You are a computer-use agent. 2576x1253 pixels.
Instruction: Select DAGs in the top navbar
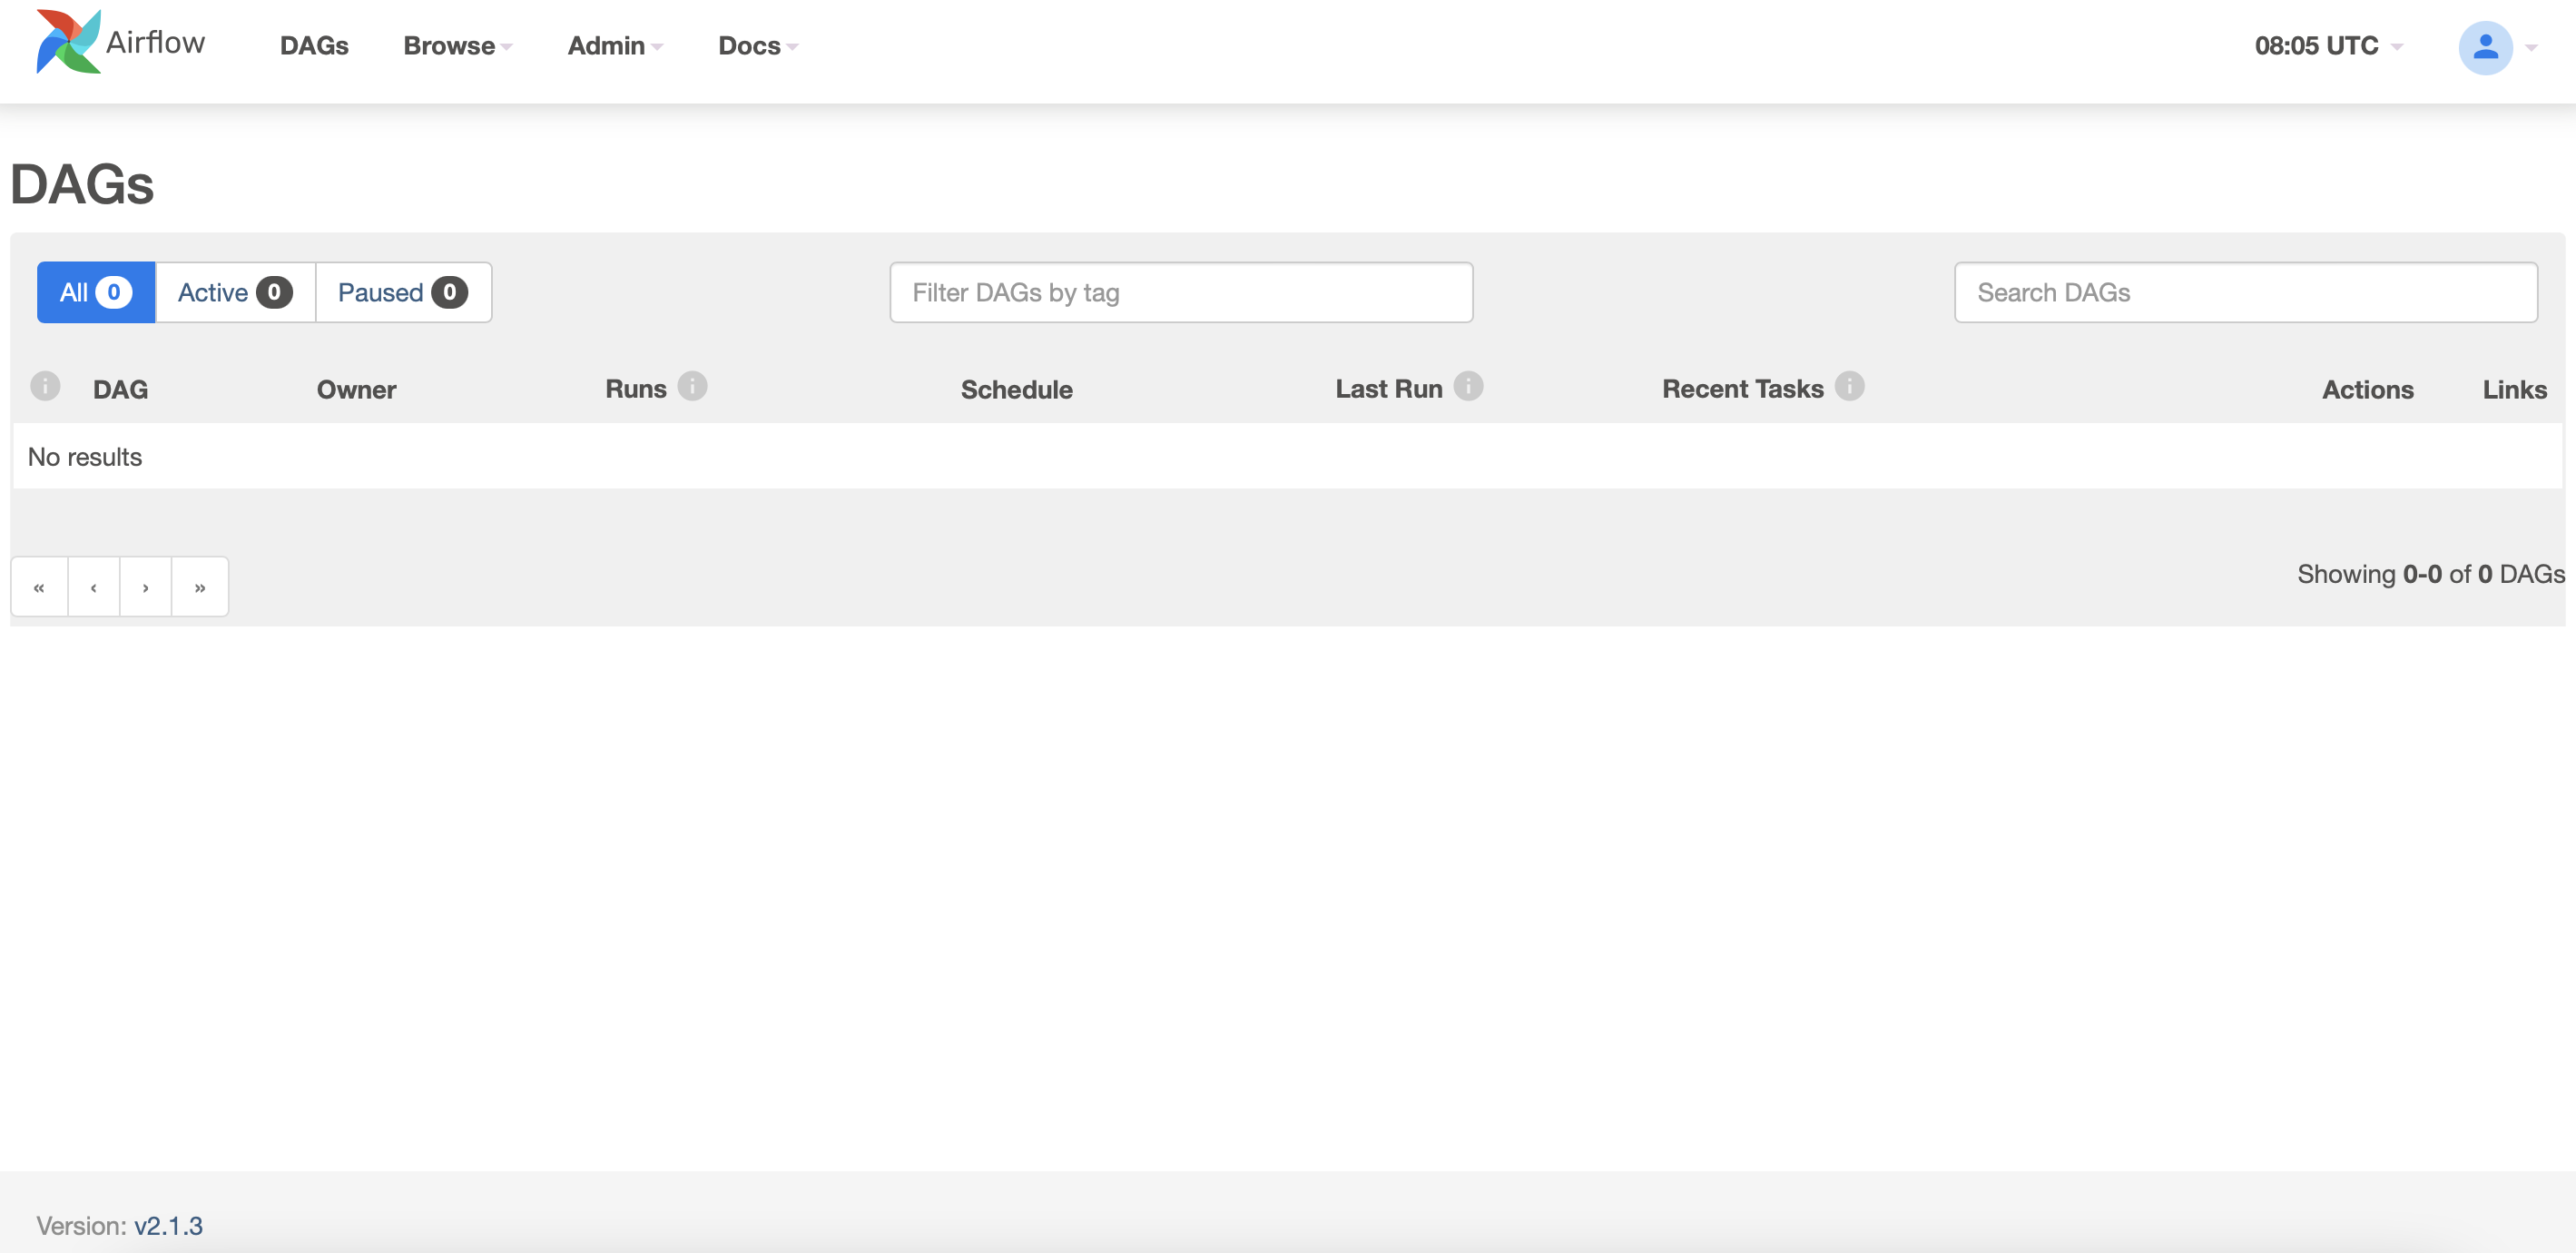point(314,46)
